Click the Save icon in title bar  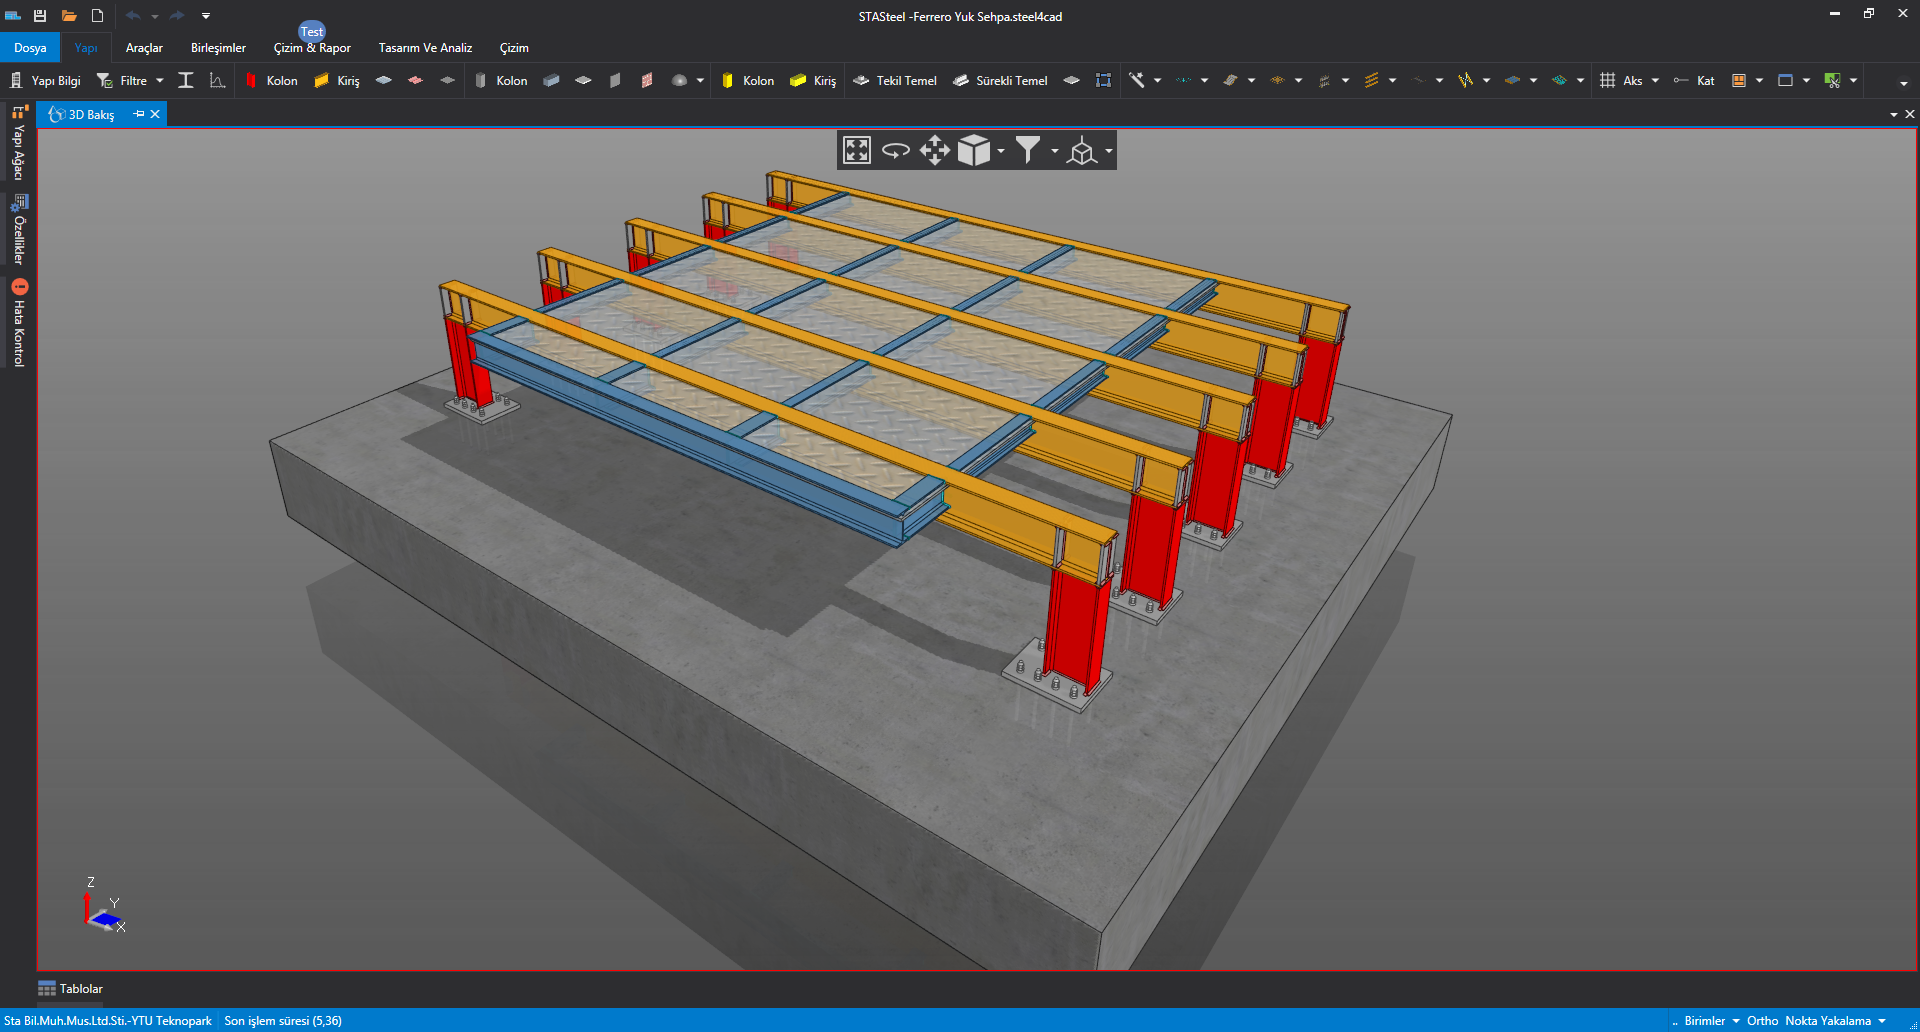click(40, 16)
